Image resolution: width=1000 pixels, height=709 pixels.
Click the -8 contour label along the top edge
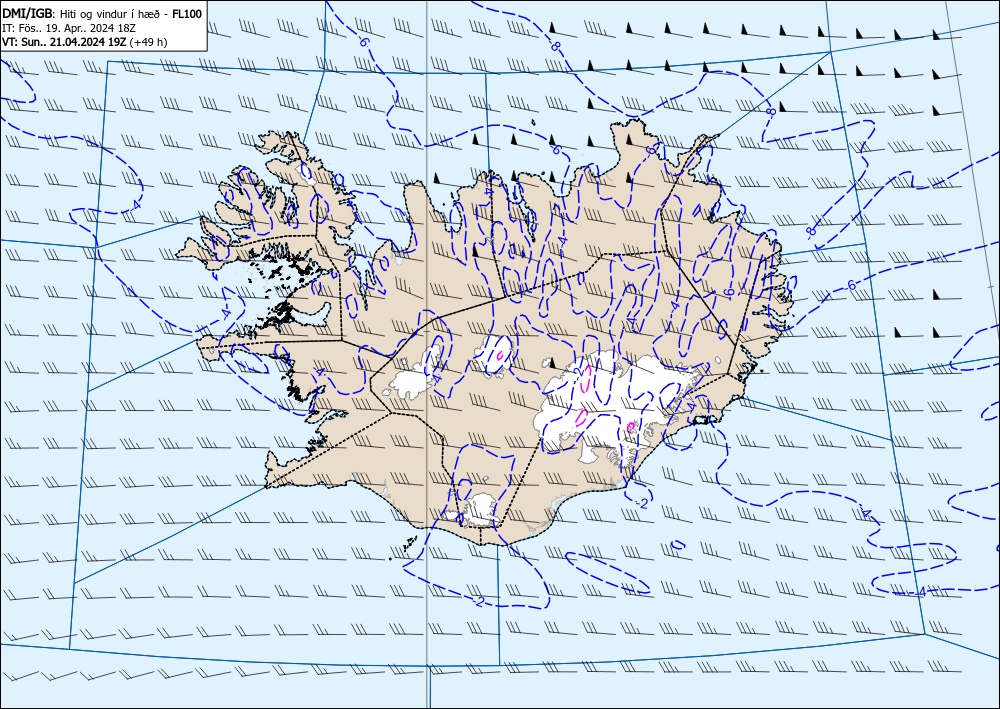[554, 46]
